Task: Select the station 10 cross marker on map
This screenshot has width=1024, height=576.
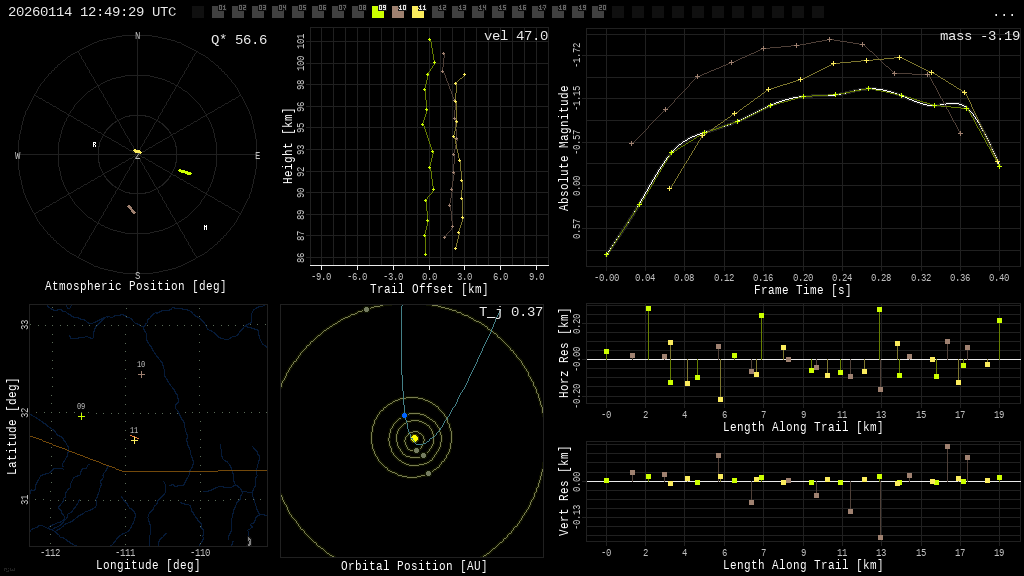Action: point(141,374)
